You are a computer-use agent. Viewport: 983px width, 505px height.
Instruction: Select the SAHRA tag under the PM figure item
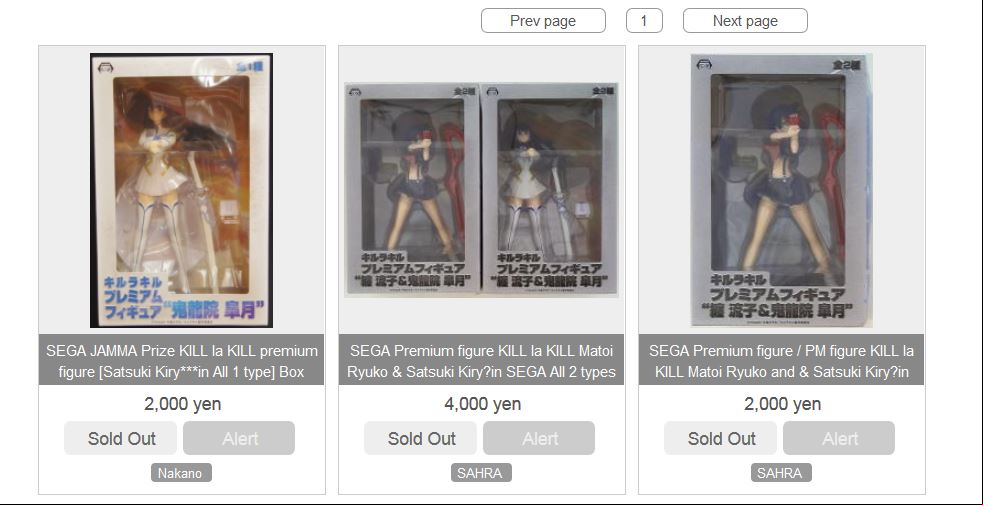(x=781, y=473)
